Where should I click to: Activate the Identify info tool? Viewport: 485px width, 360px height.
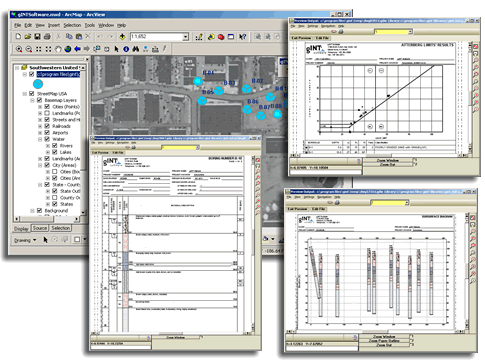126,49
